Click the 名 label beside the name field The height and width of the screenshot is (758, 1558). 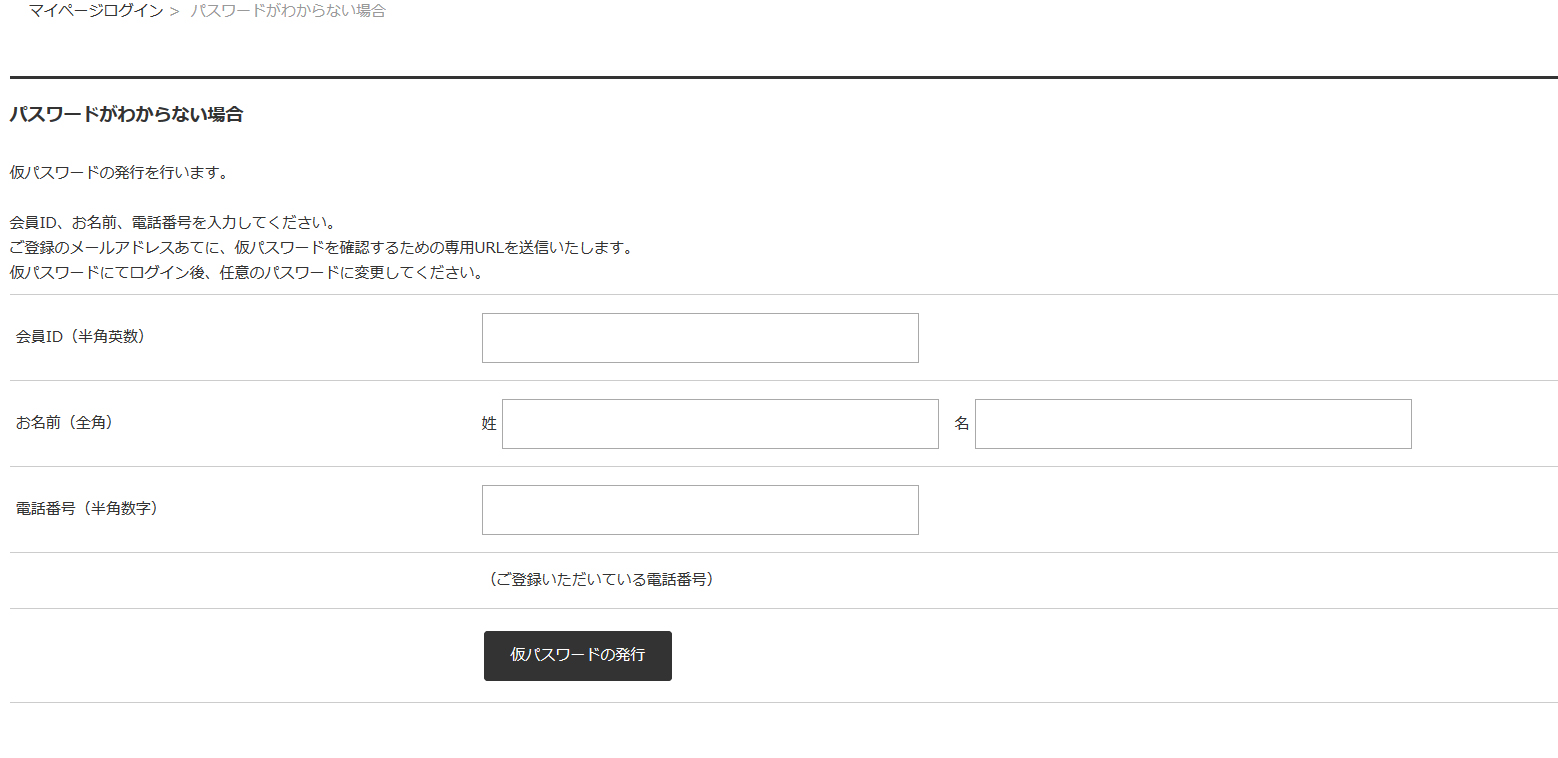pos(962,424)
